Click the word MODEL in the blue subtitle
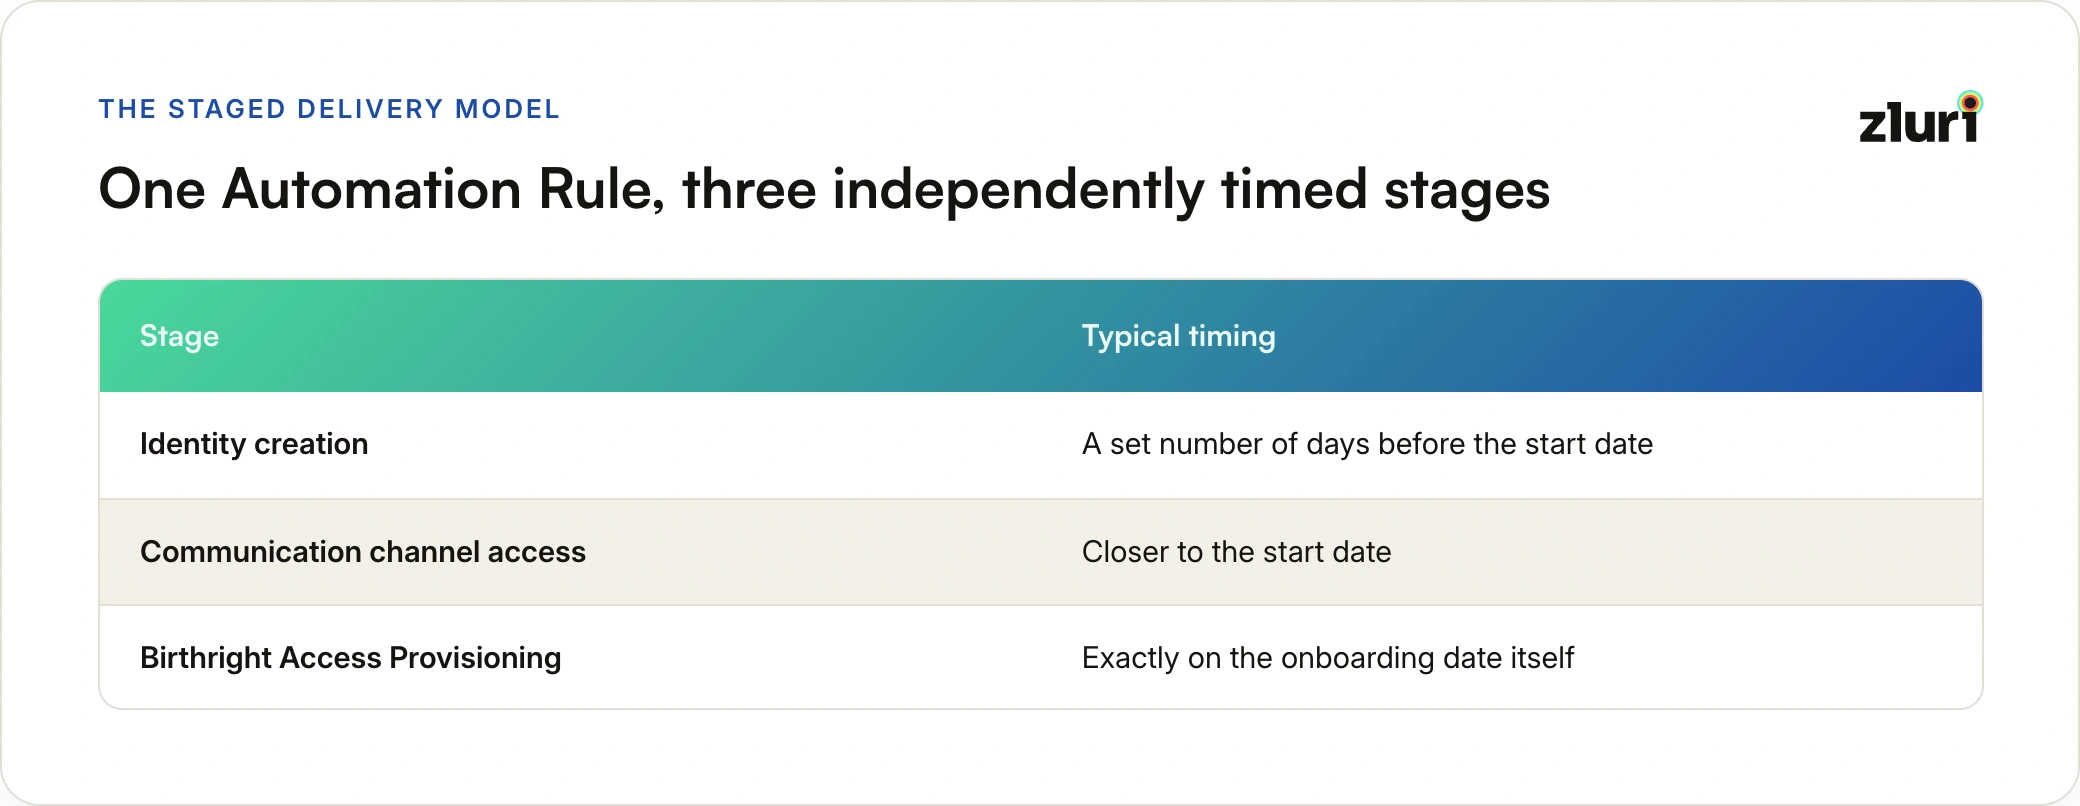Viewport: 2080px width, 806px height. pyautogui.click(x=507, y=109)
